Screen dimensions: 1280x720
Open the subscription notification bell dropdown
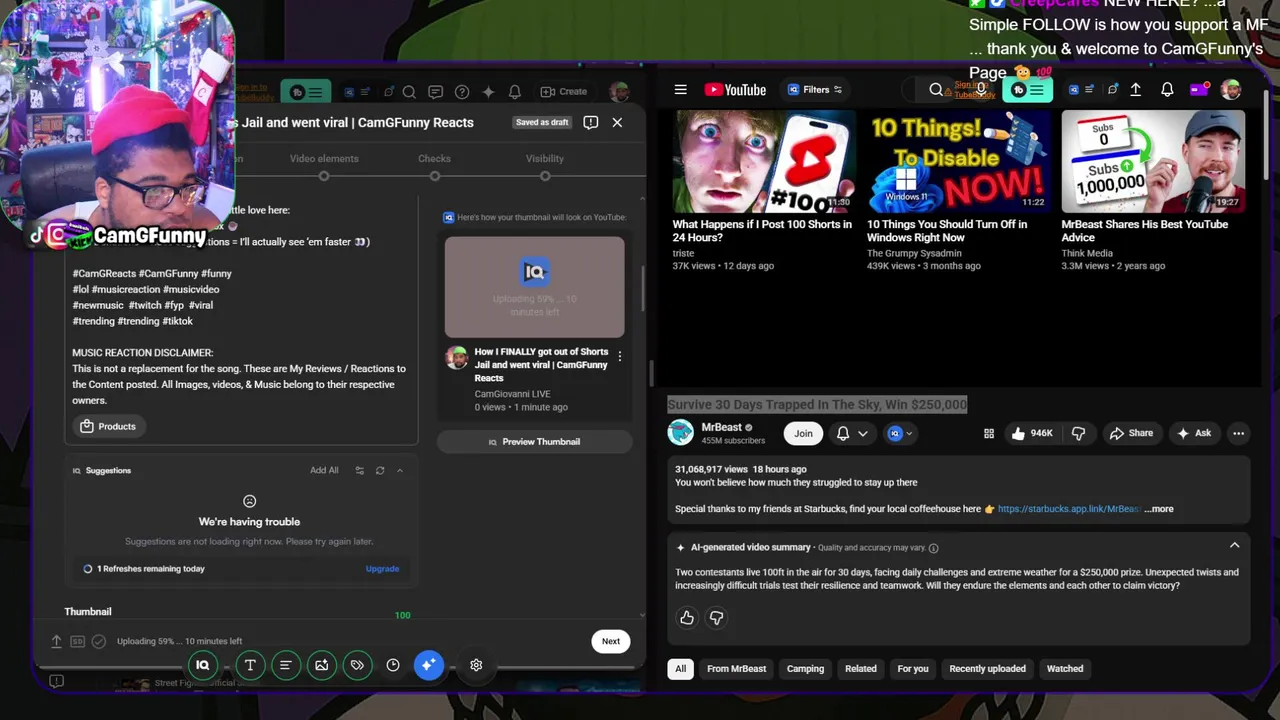[x=852, y=433]
